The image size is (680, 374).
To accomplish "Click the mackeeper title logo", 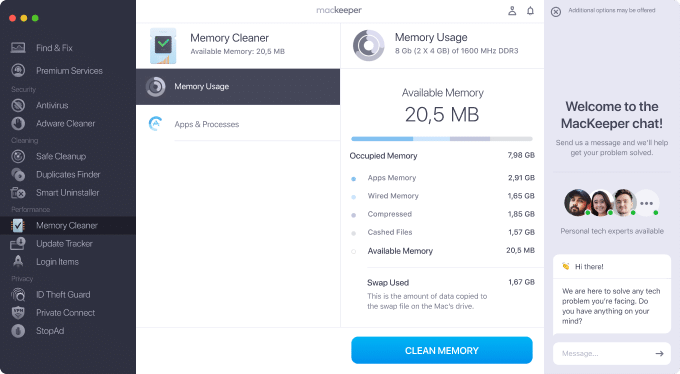I will pyautogui.click(x=339, y=10).
